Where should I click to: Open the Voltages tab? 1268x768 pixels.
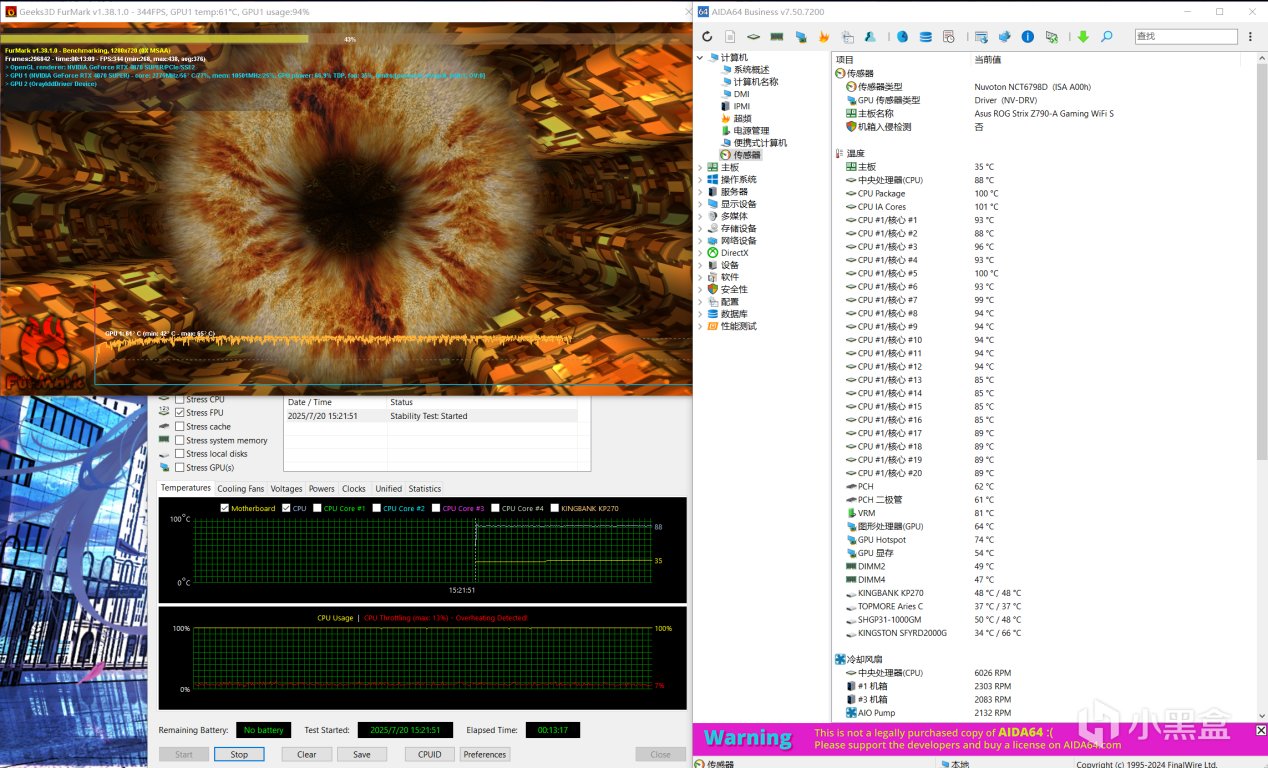point(286,489)
